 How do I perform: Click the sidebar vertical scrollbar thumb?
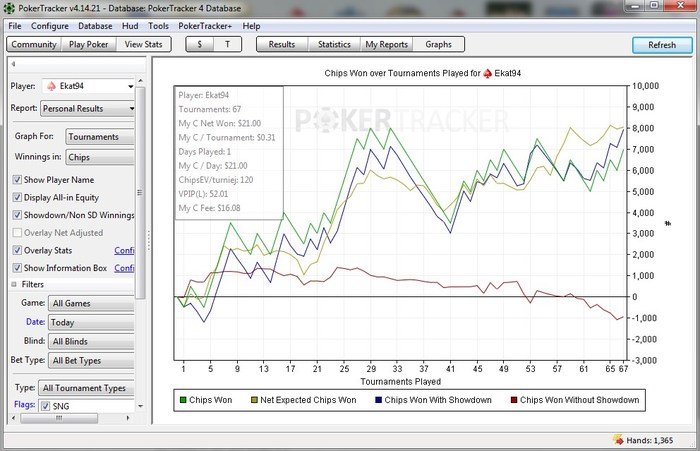pos(140,193)
